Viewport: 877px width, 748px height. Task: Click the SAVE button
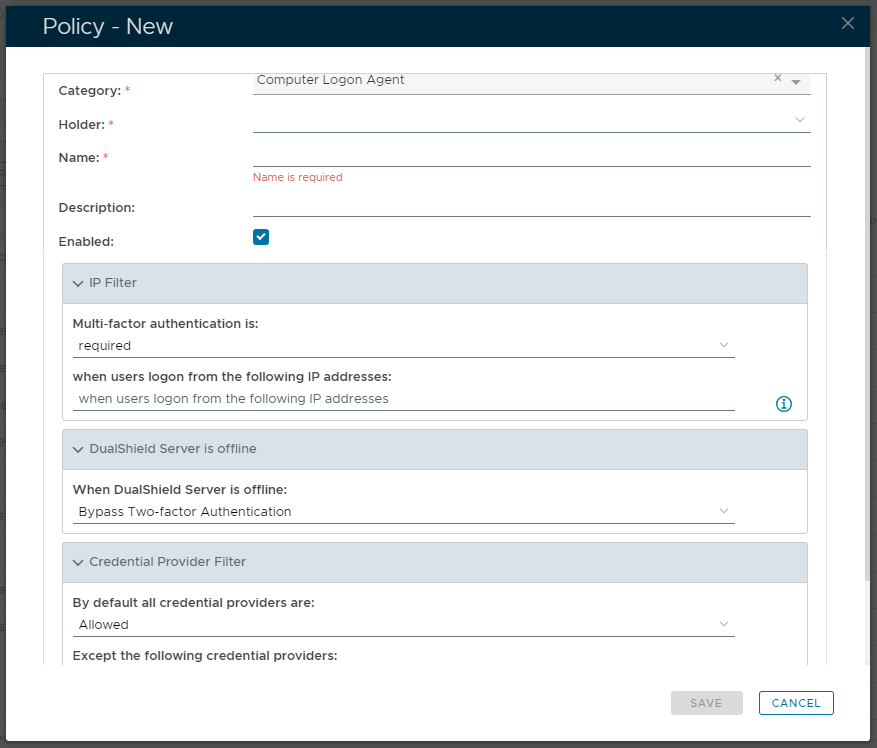[x=706, y=703]
